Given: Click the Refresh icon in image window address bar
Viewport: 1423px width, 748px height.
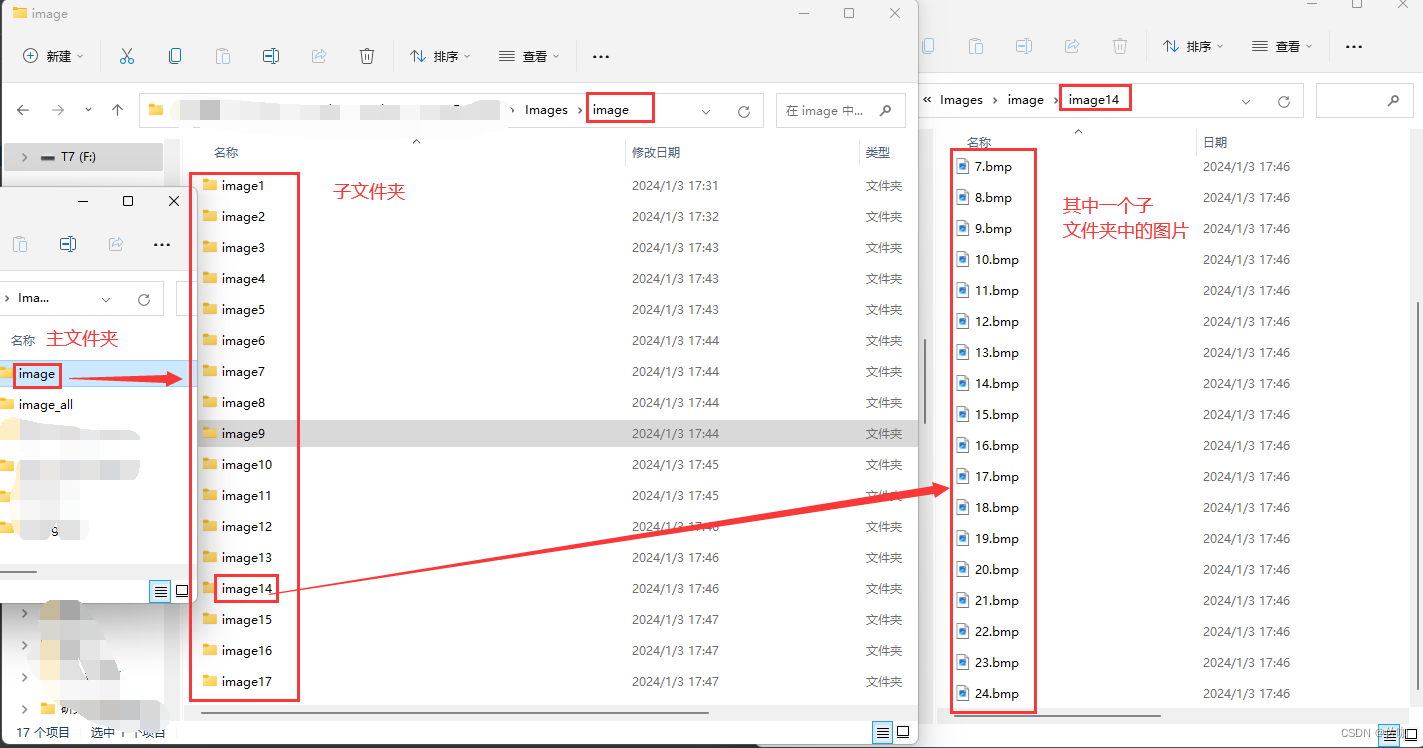Looking at the screenshot, I should pos(743,111).
